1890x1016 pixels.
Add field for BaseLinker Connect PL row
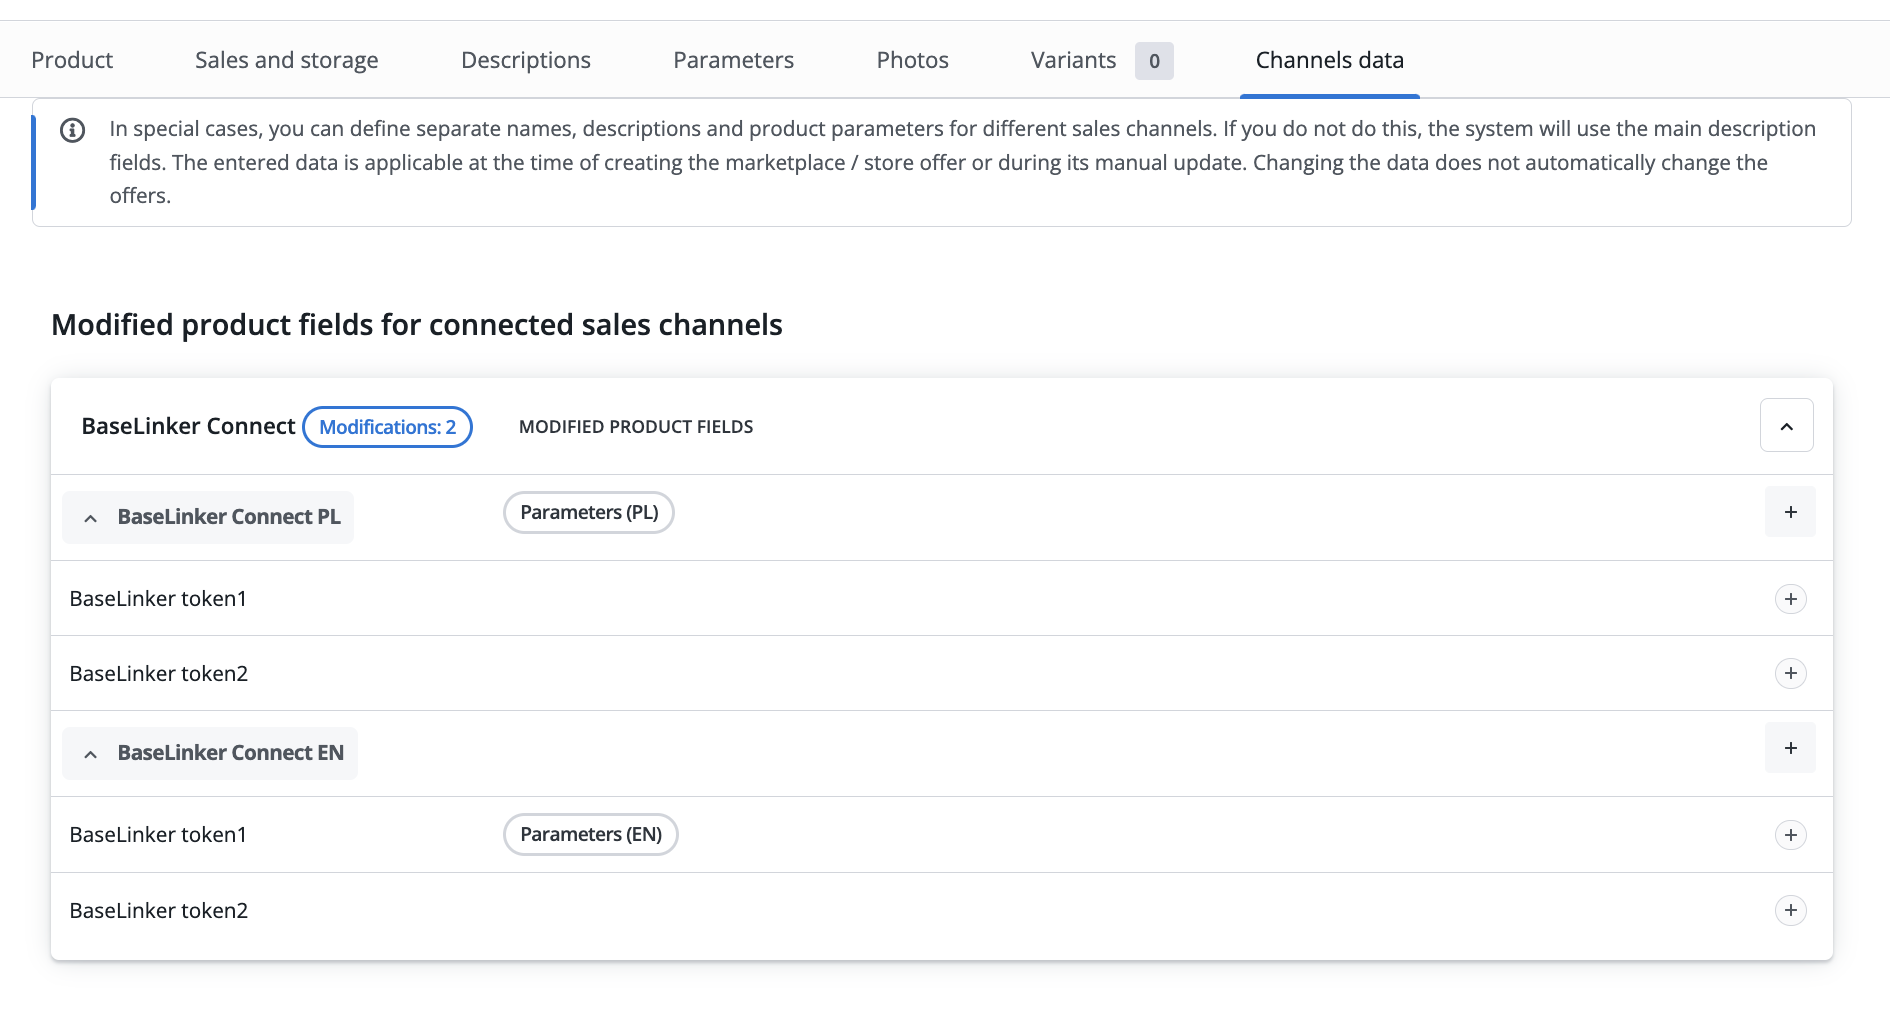1790,512
